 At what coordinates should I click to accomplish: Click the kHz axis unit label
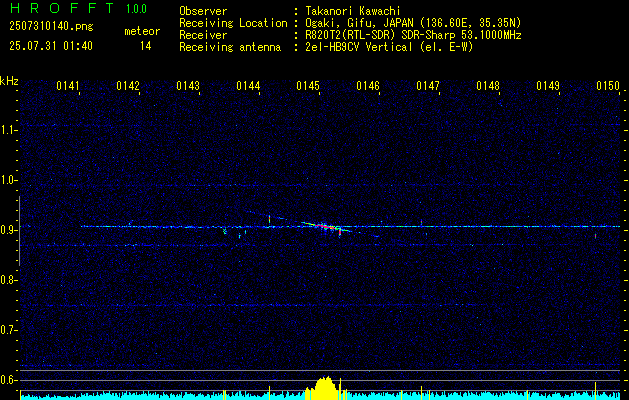coord(9,81)
